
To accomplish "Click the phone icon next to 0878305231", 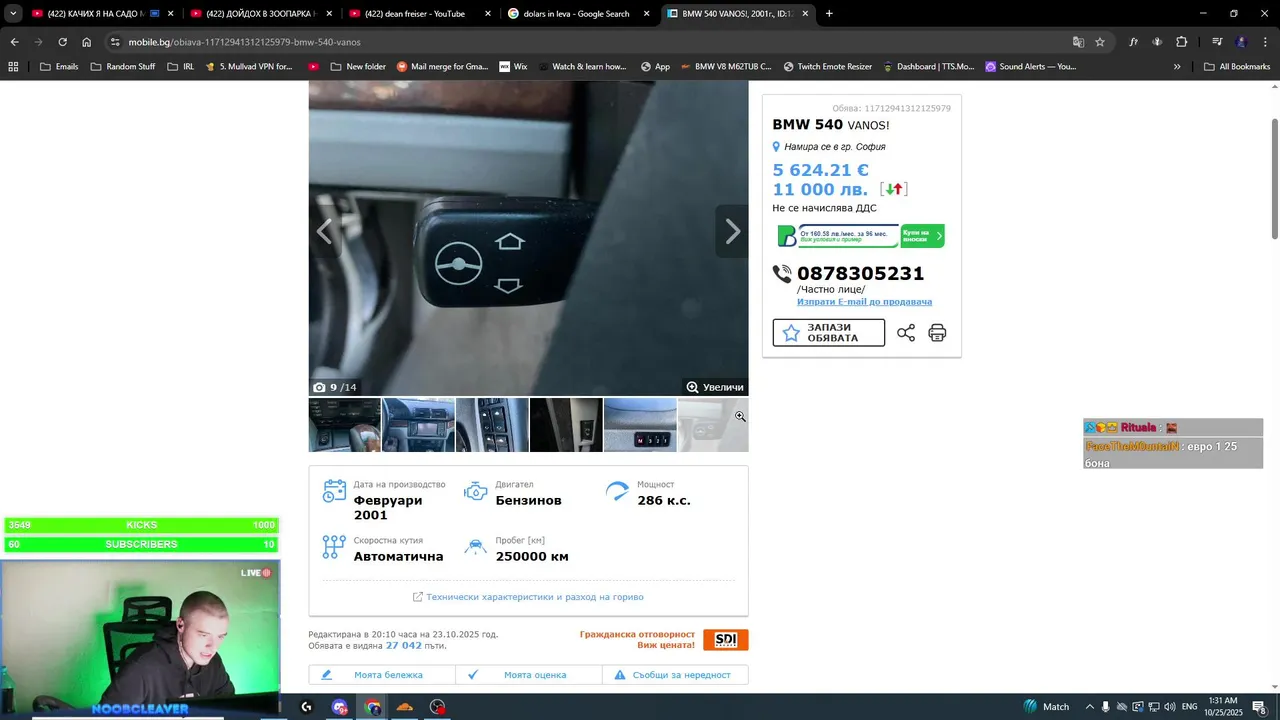I will [x=782, y=273].
